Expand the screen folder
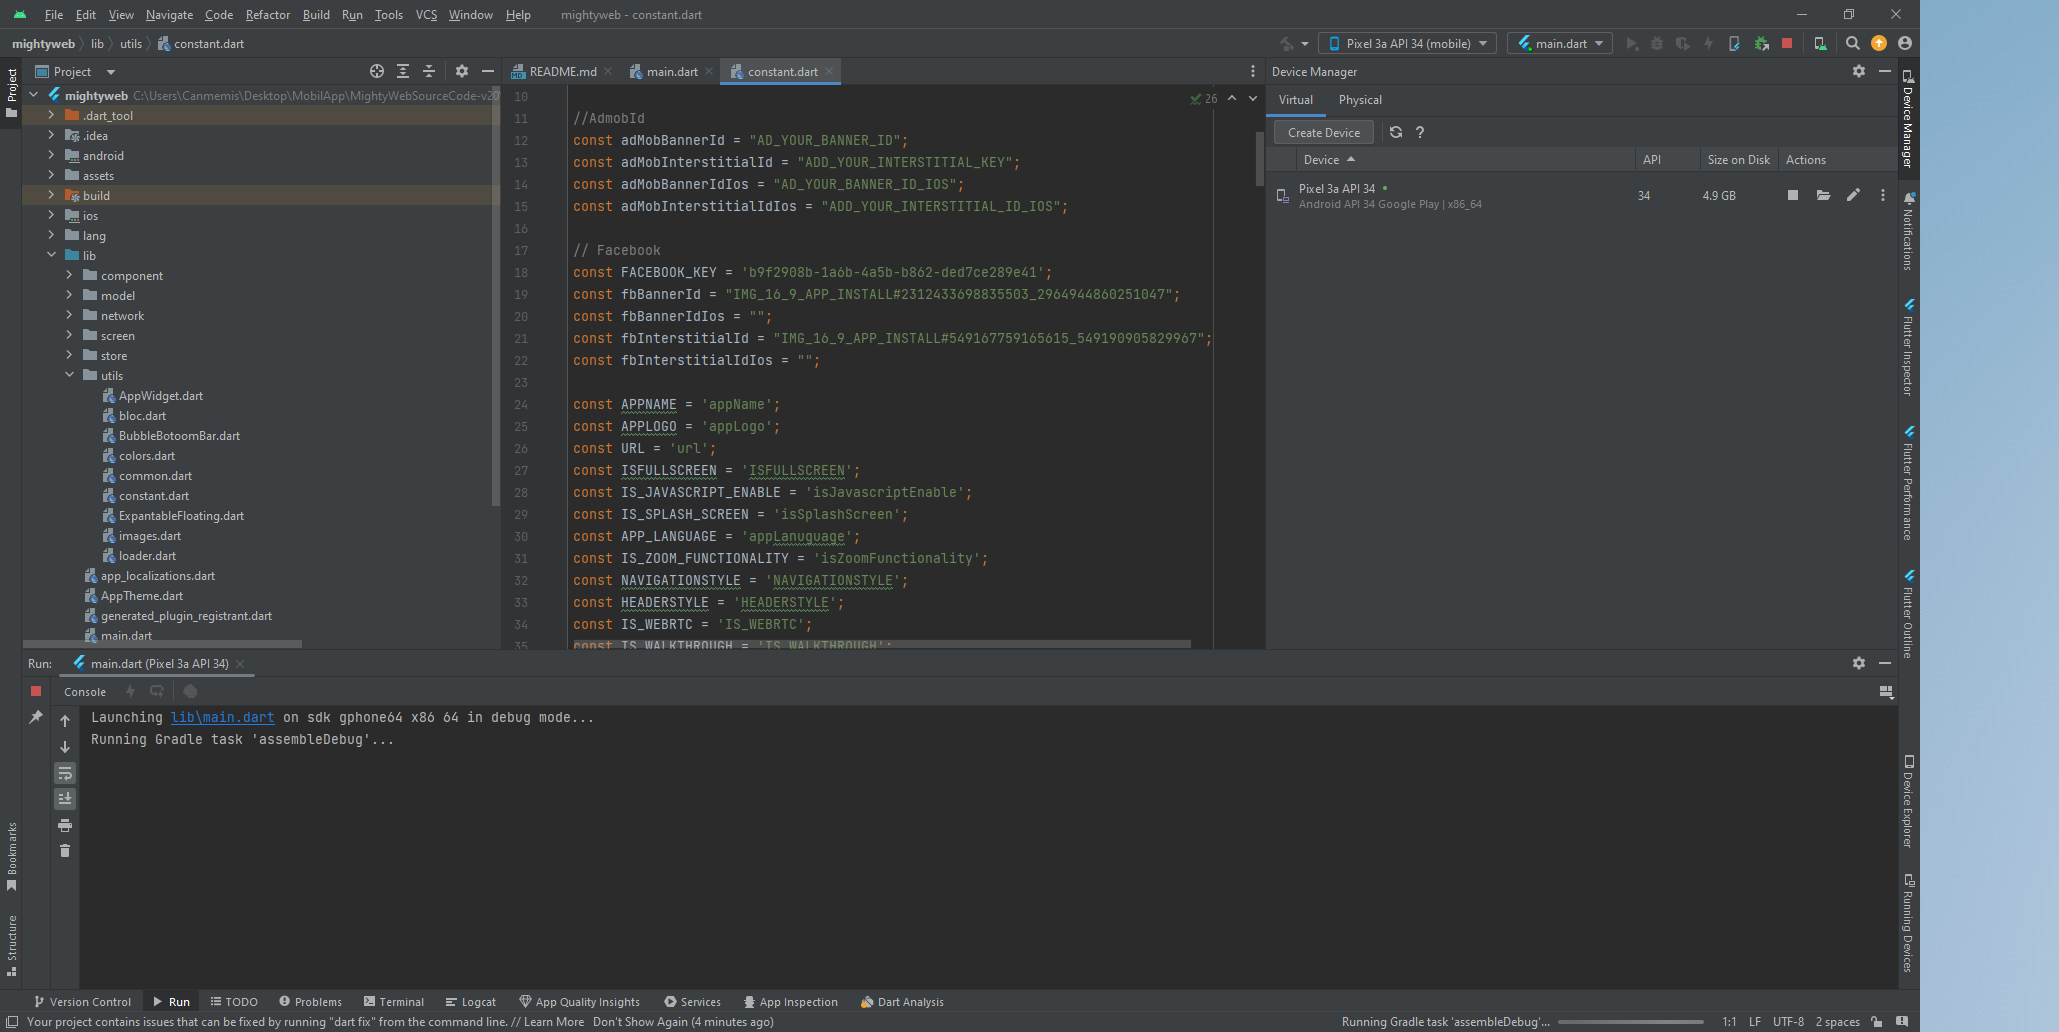 (x=69, y=335)
